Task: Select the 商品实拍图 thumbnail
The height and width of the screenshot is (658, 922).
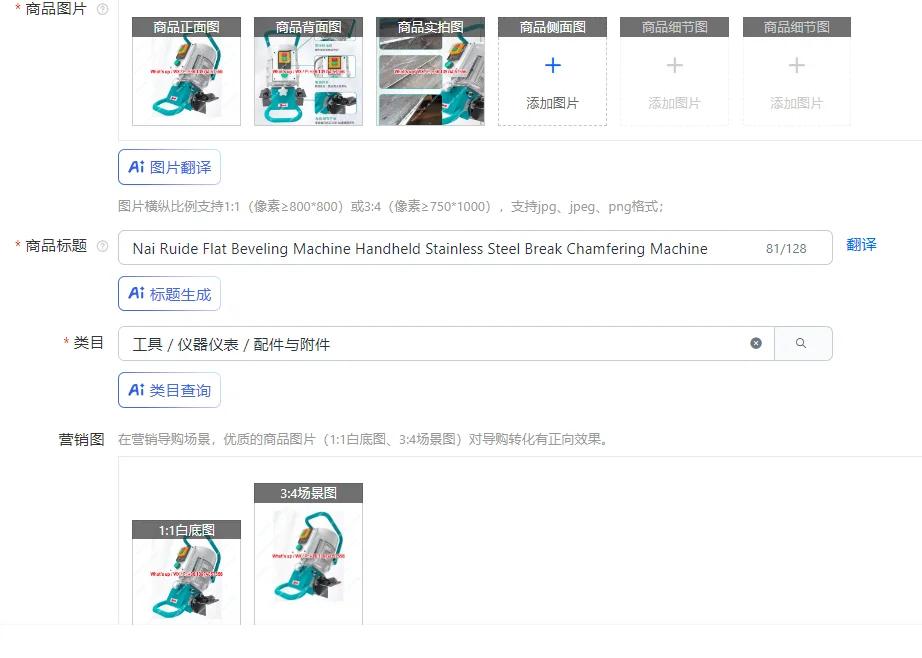Action: tap(430, 72)
